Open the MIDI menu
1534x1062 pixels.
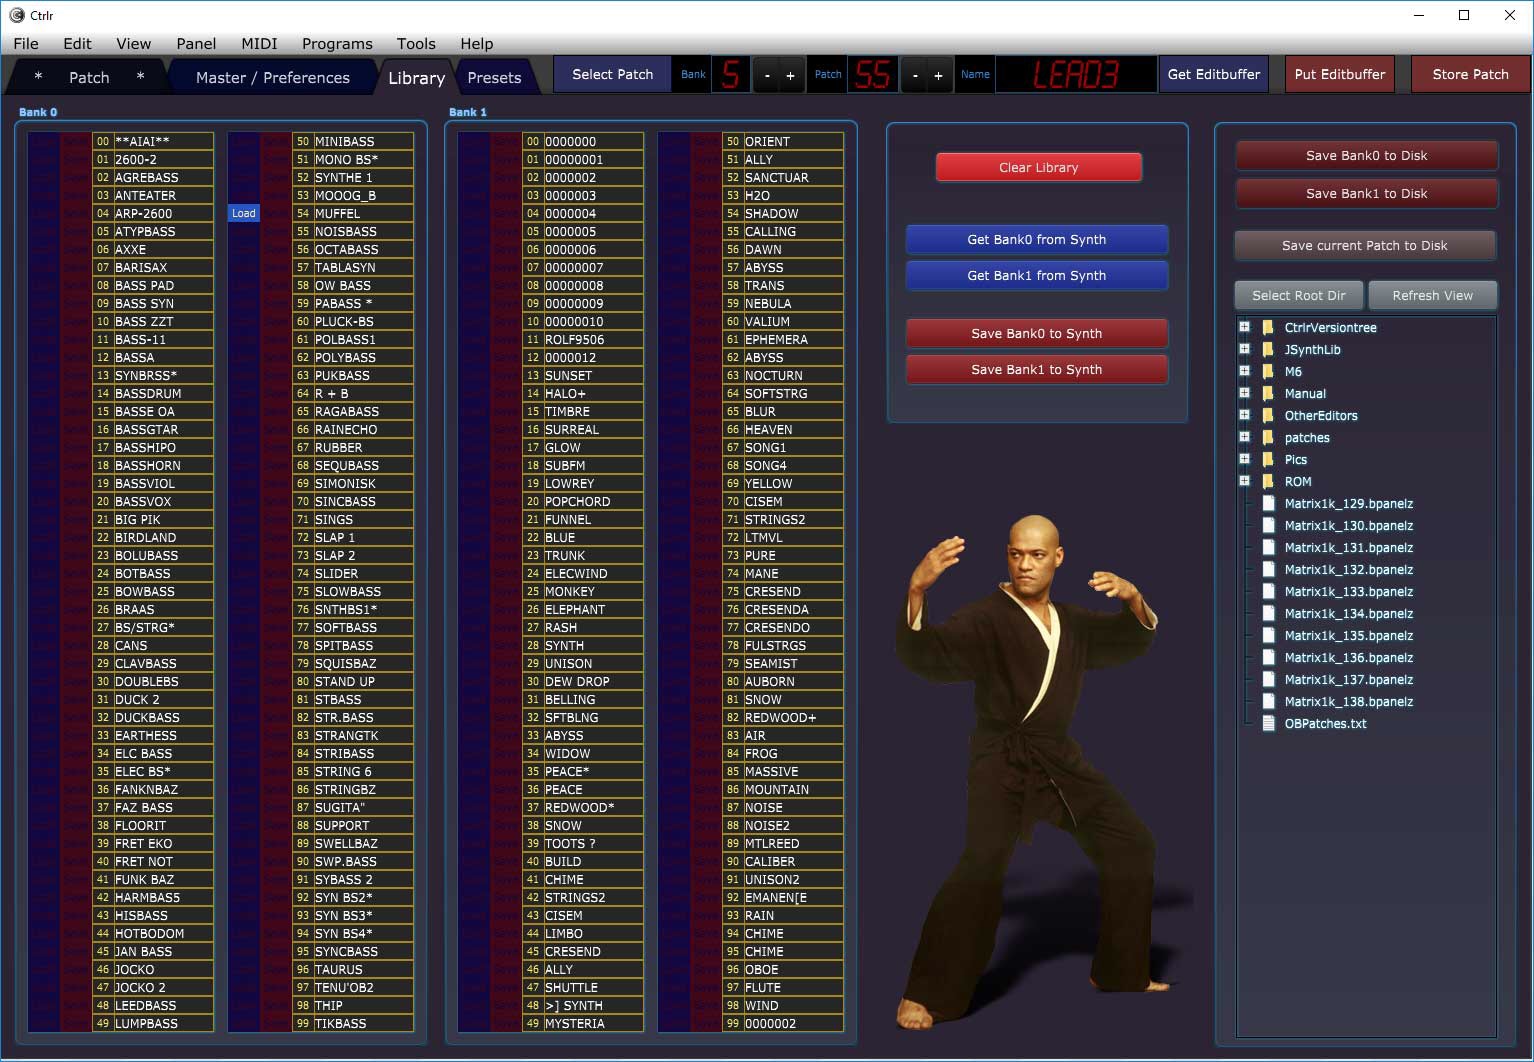(x=259, y=44)
